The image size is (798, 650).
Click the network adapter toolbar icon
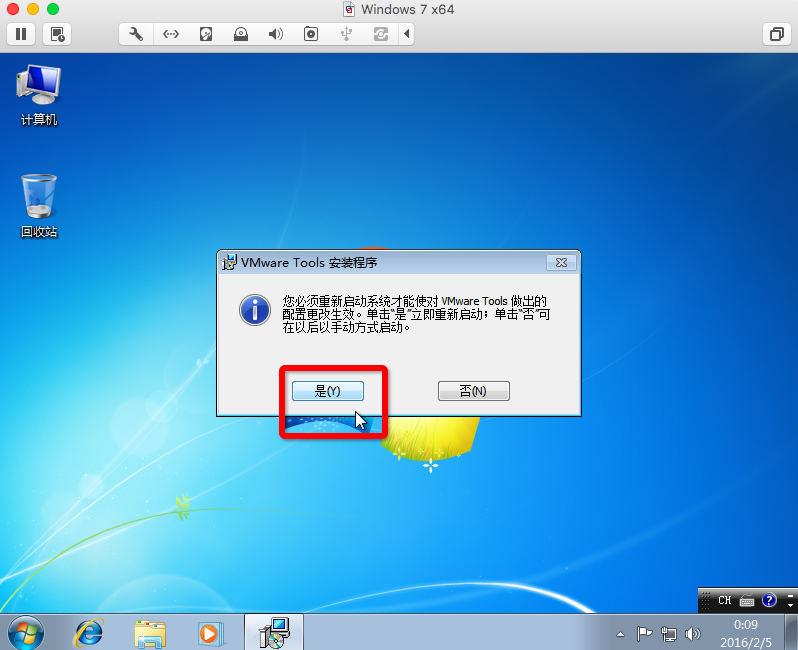pos(170,34)
